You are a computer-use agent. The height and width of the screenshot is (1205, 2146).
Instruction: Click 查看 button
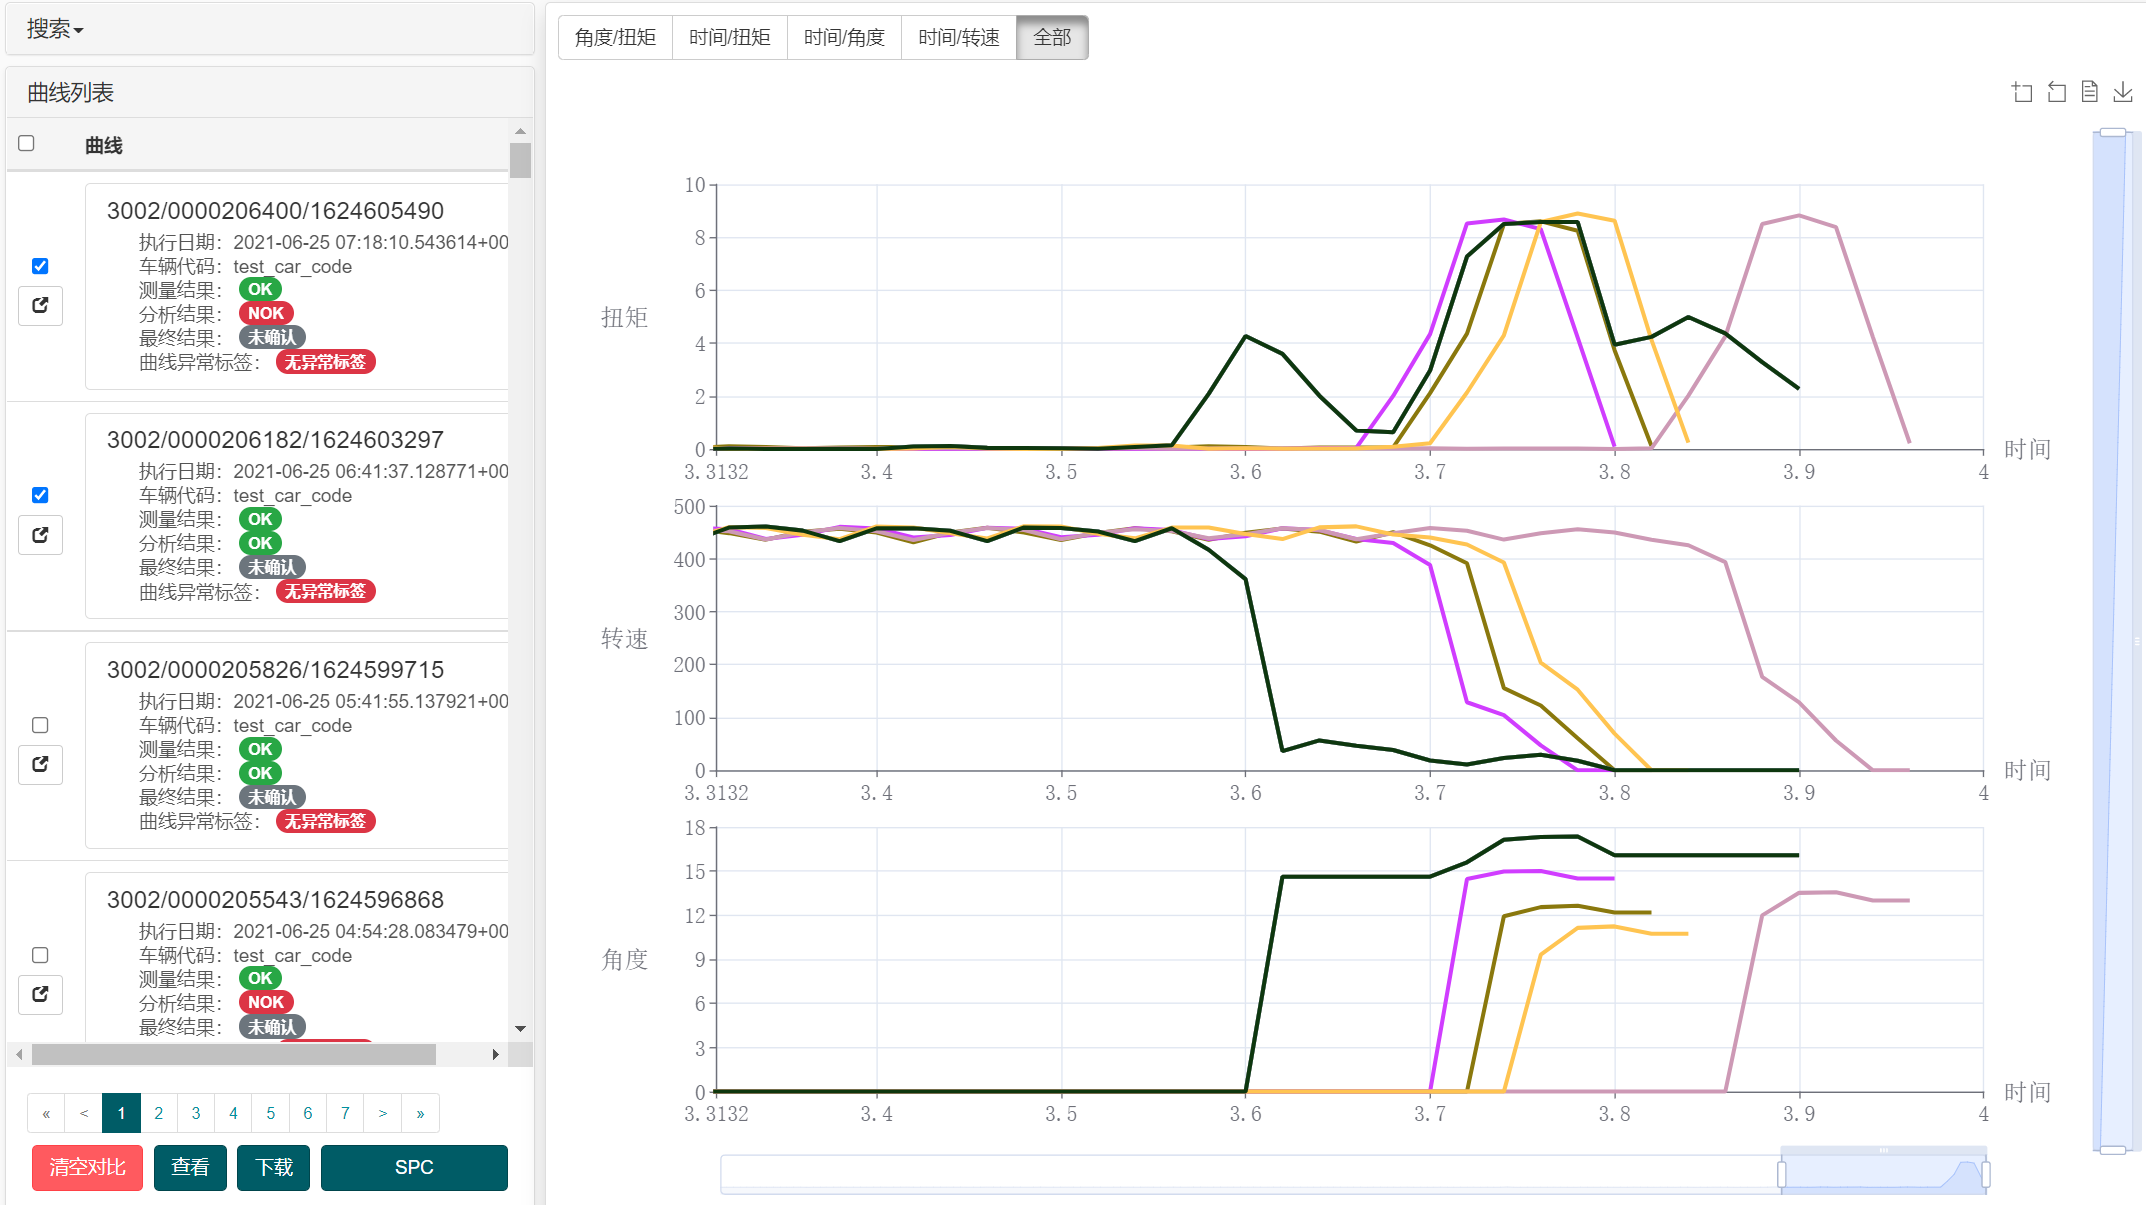click(190, 1168)
